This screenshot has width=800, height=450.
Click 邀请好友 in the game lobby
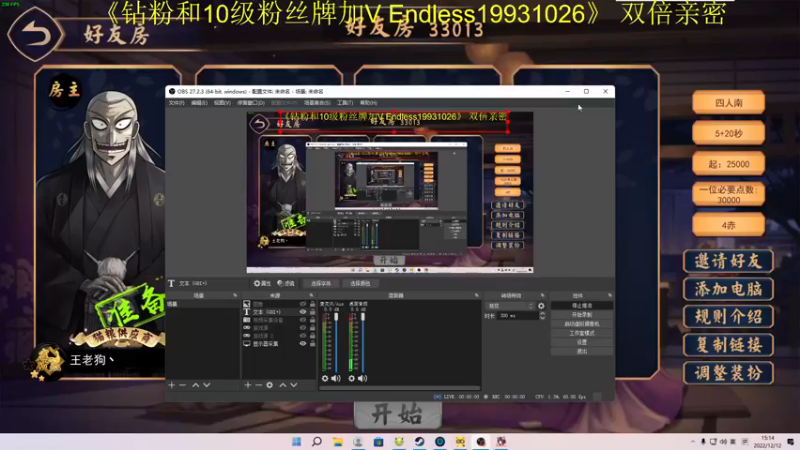pyautogui.click(x=728, y=261)
